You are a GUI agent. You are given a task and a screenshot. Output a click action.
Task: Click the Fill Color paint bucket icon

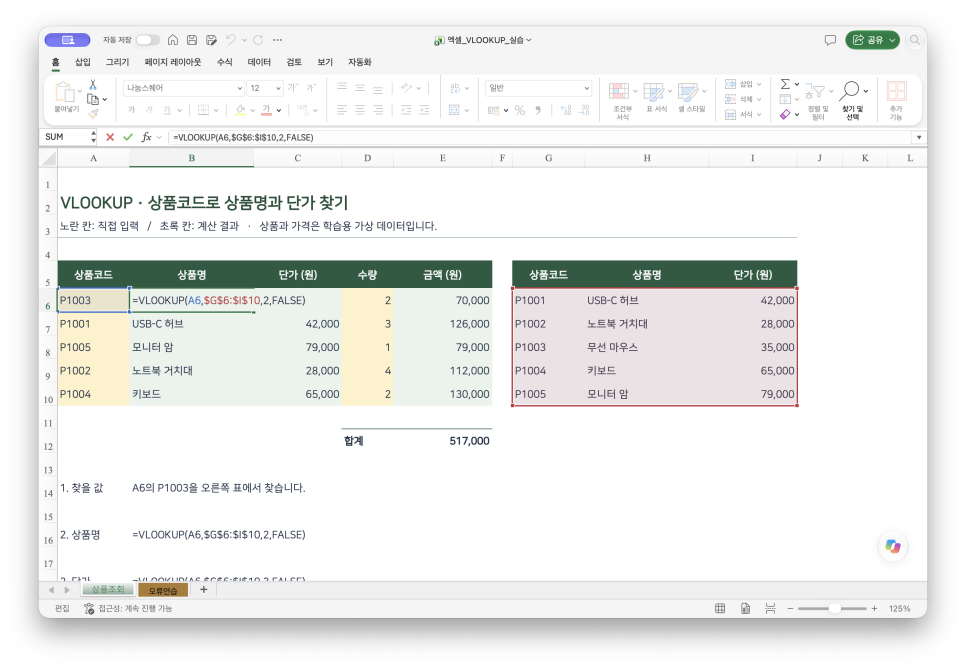point(240,110)
